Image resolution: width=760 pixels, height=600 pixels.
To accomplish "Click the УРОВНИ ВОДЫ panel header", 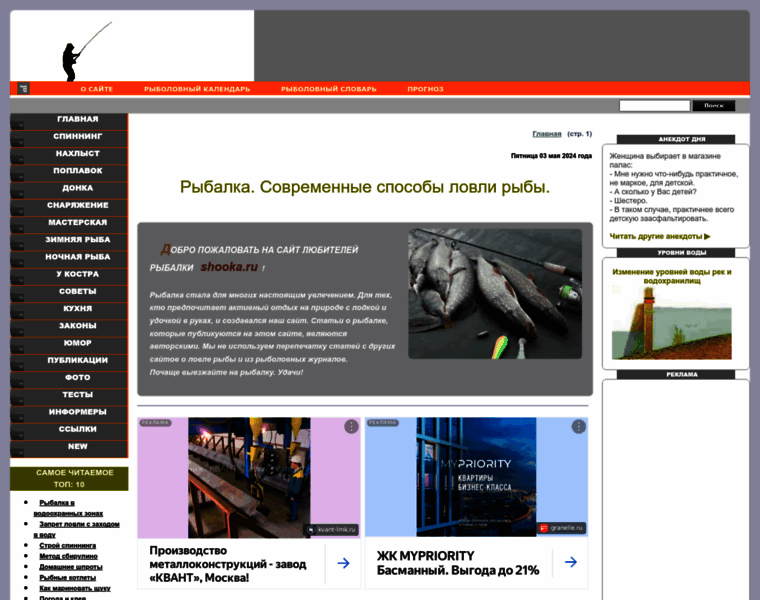I will click(676, 253).
